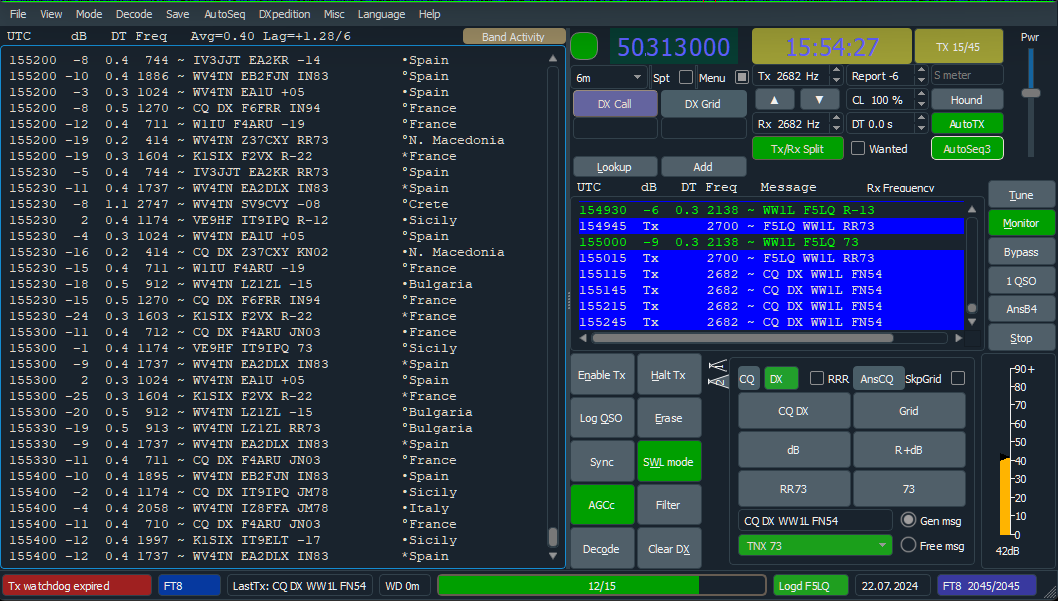
Task: Click the 12/15 progress bar
Action: 601,585
